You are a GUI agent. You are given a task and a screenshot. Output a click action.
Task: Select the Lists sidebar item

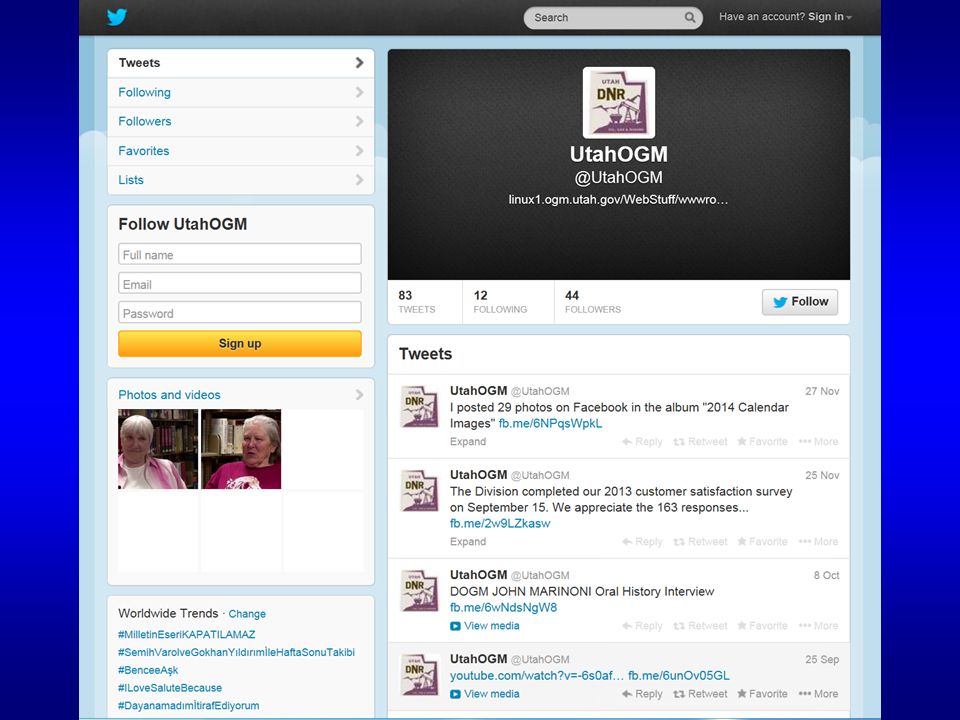coord(241,180)
